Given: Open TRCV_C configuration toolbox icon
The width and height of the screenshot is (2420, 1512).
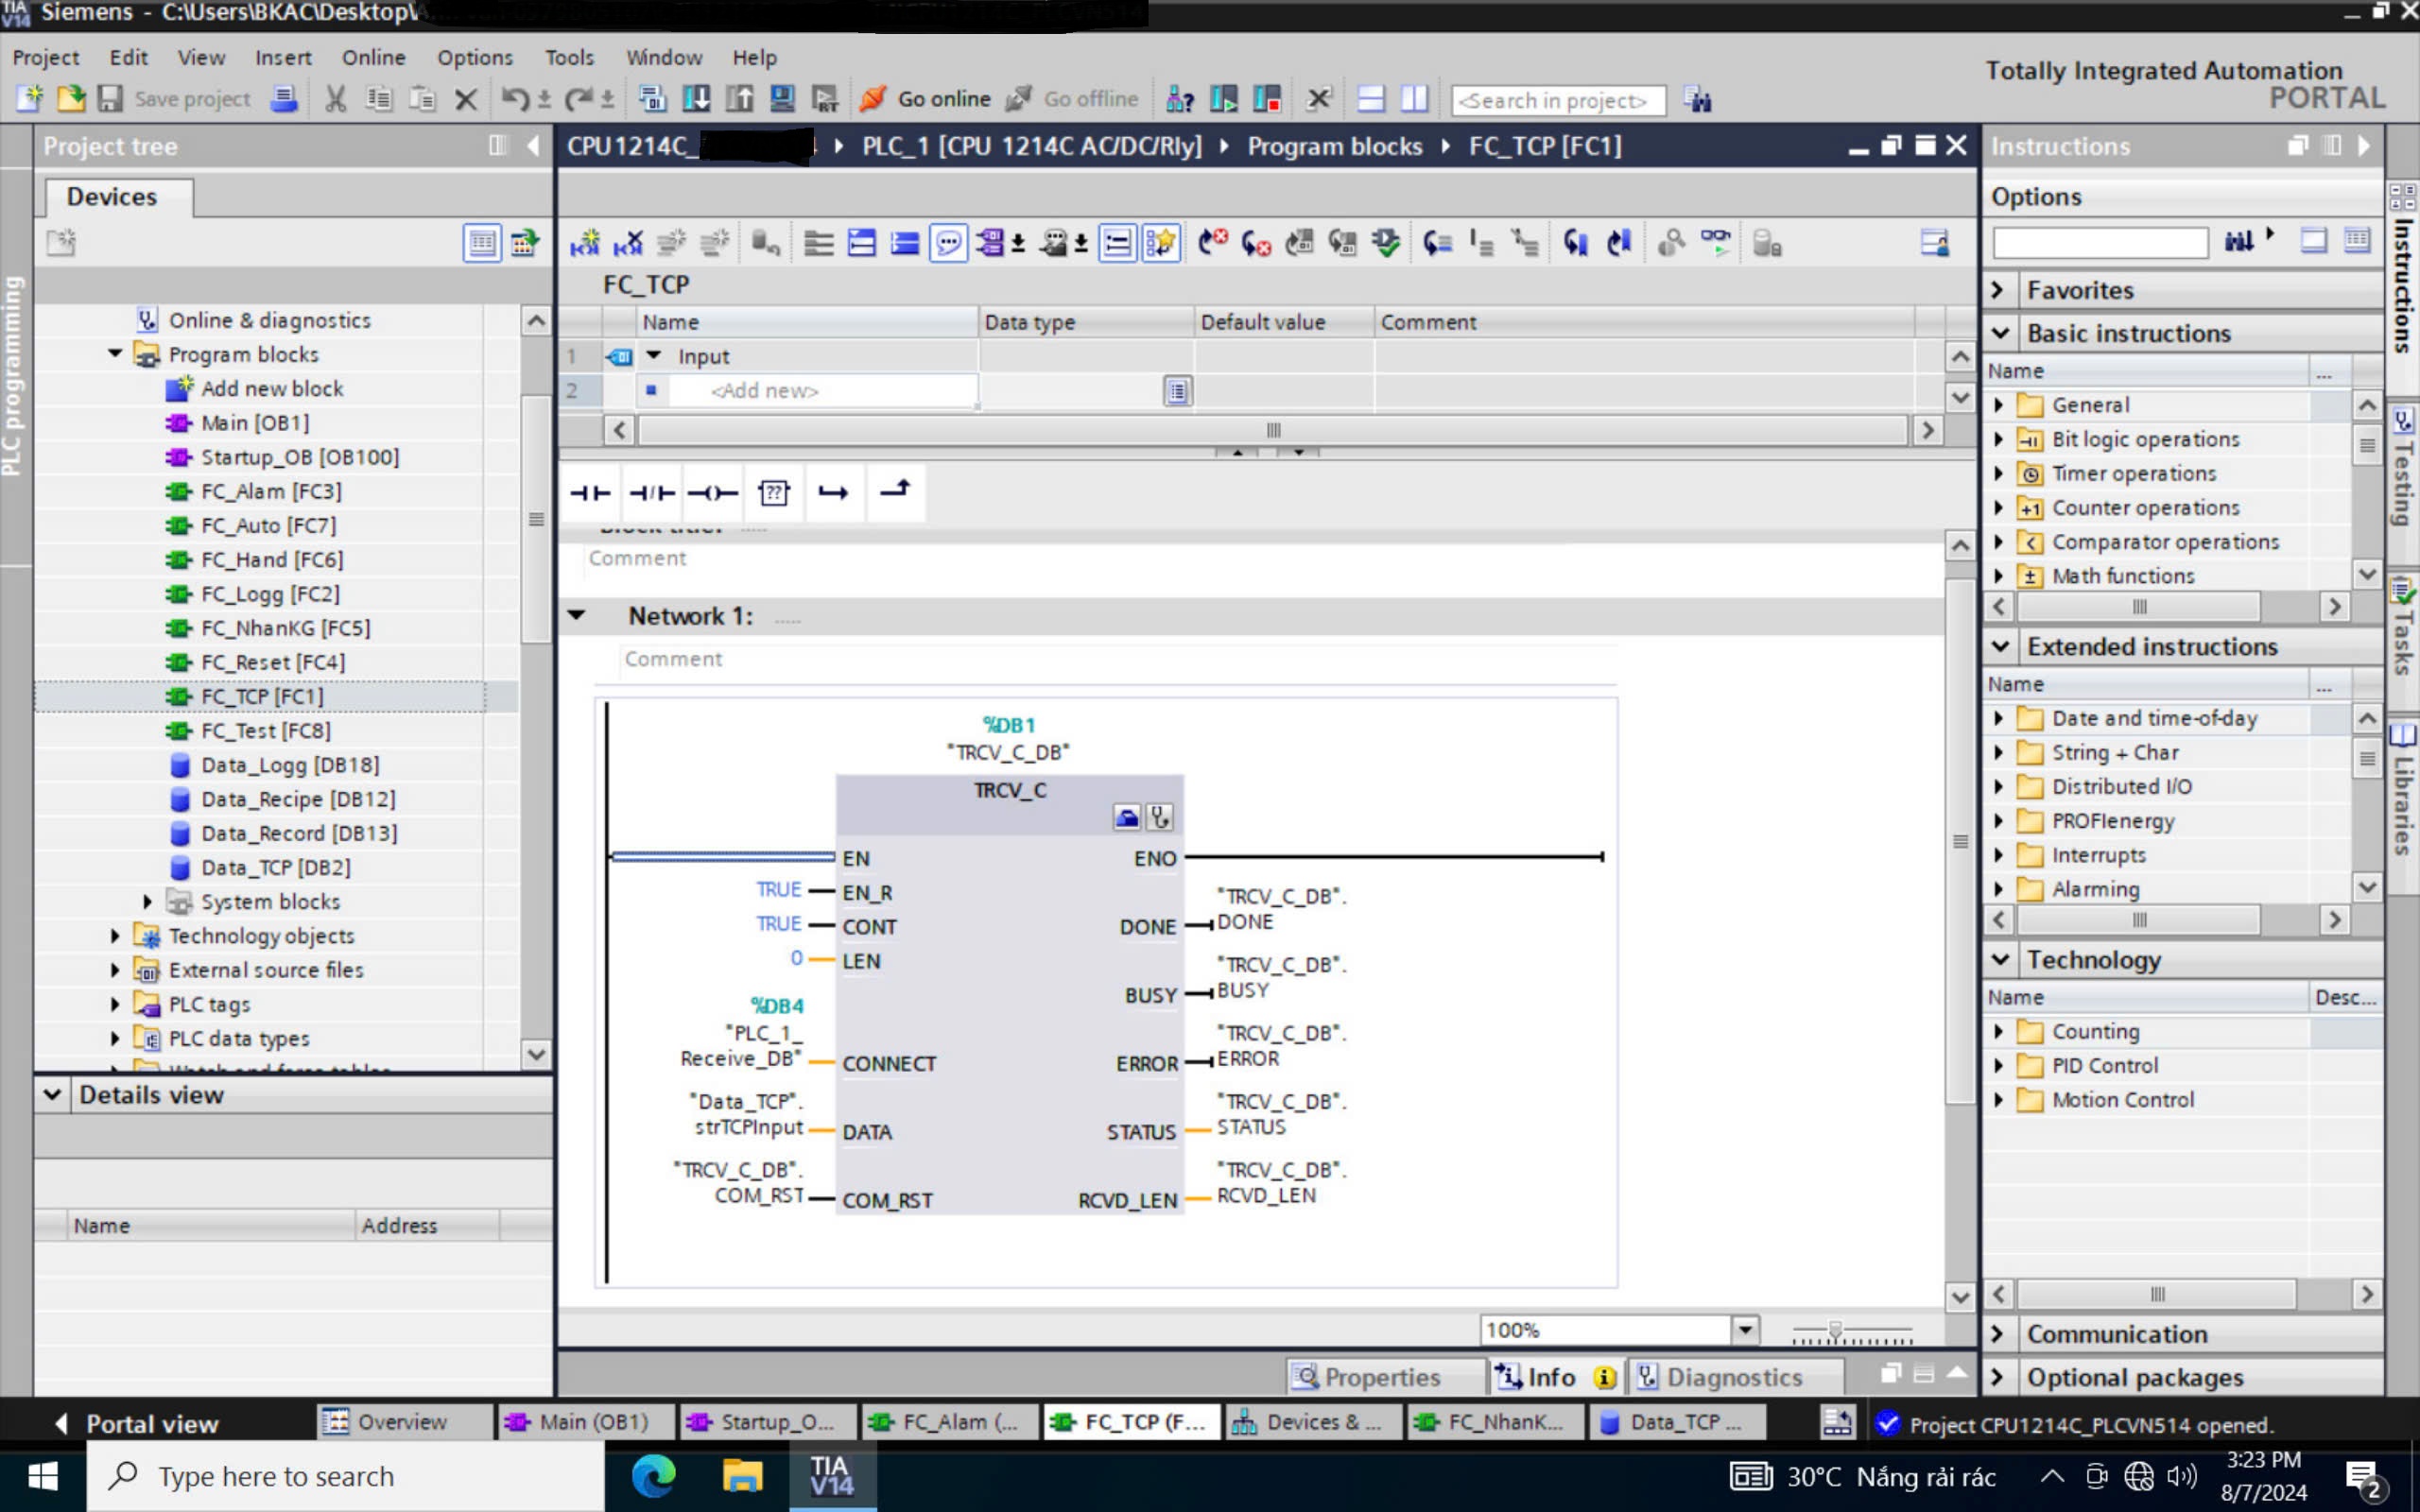Looking at the screenshot, I should (1127, 818).
